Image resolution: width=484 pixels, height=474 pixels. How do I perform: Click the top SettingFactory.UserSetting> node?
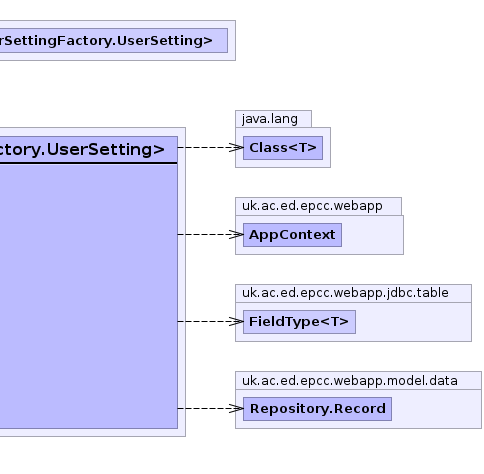pos(114,41)
